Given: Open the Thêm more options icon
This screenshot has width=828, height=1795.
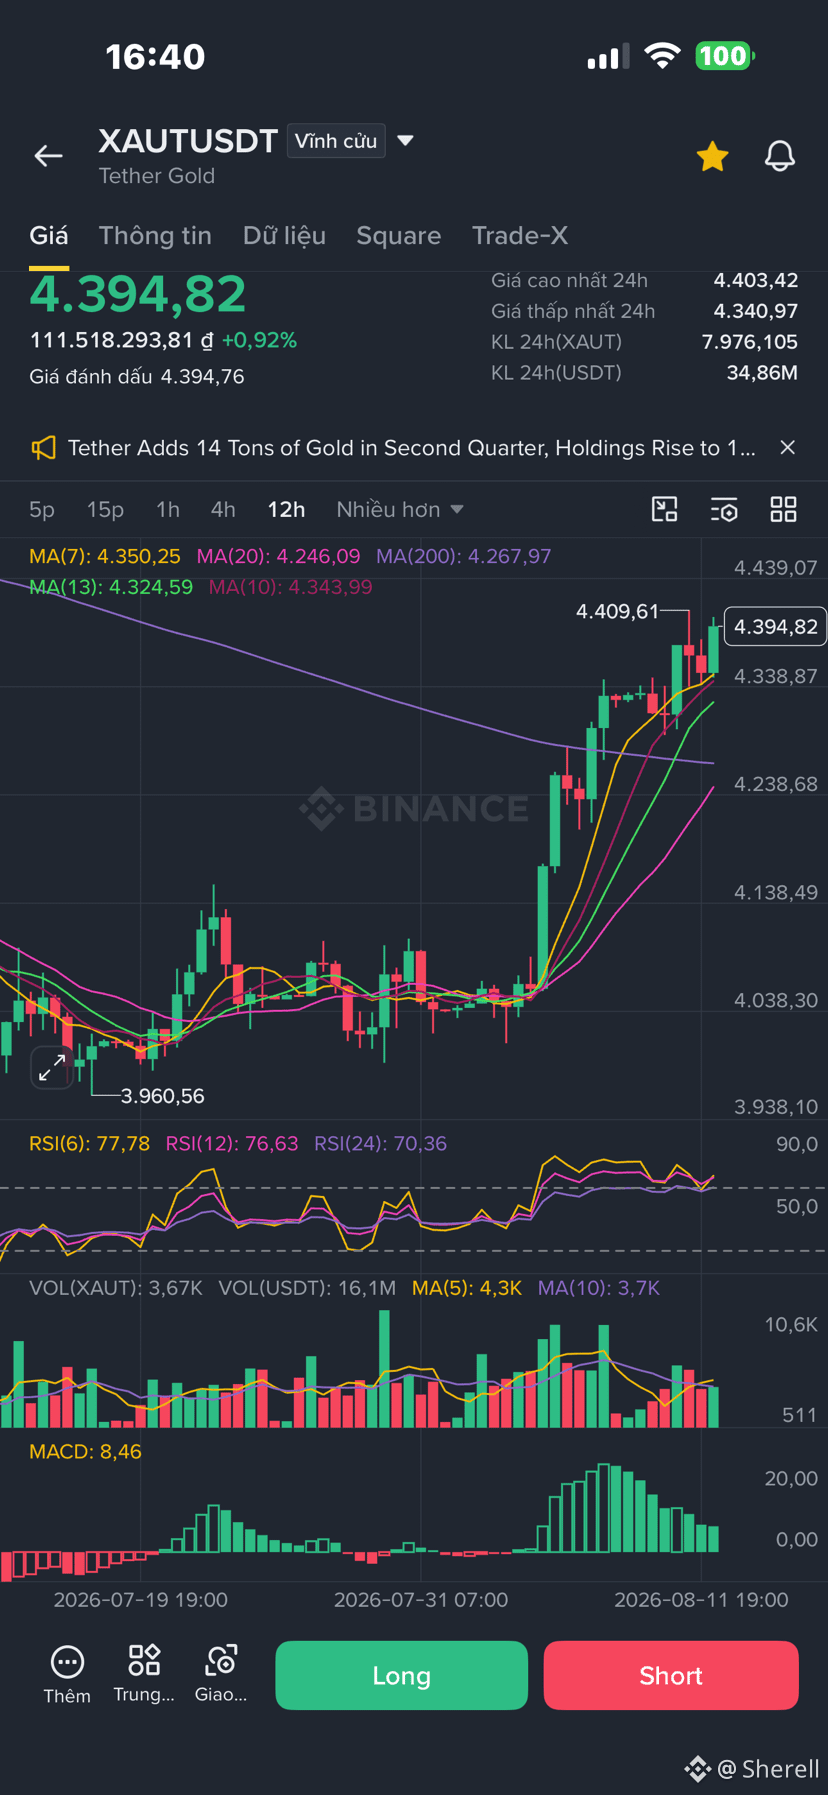Looking at the screenshot, I should click(x=67, y=1675).
